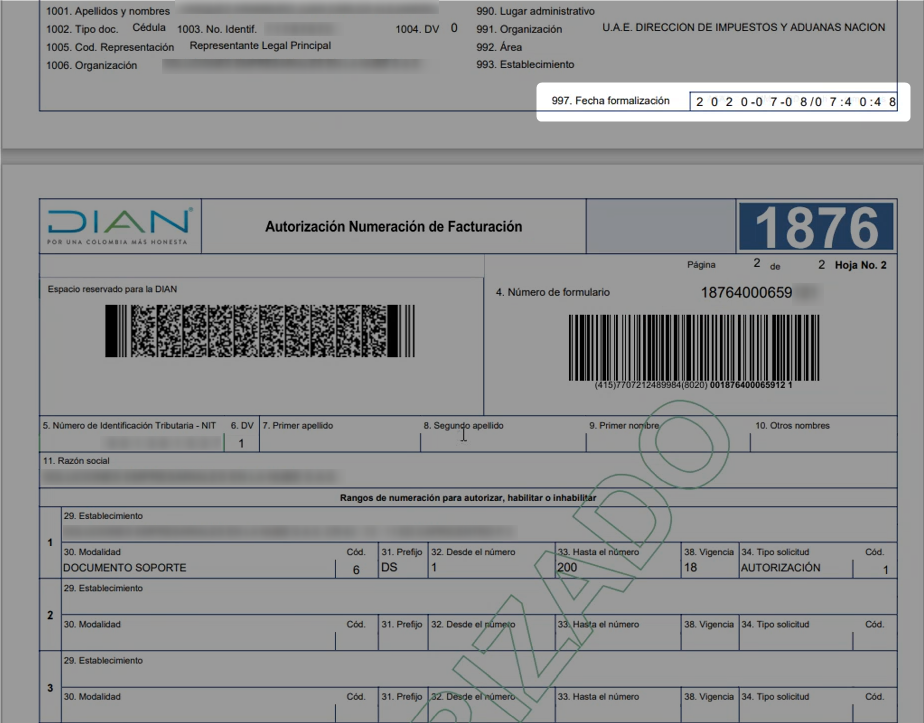
Task: Click the '1003. No. Identif.' label
Action: pos(217,29)
